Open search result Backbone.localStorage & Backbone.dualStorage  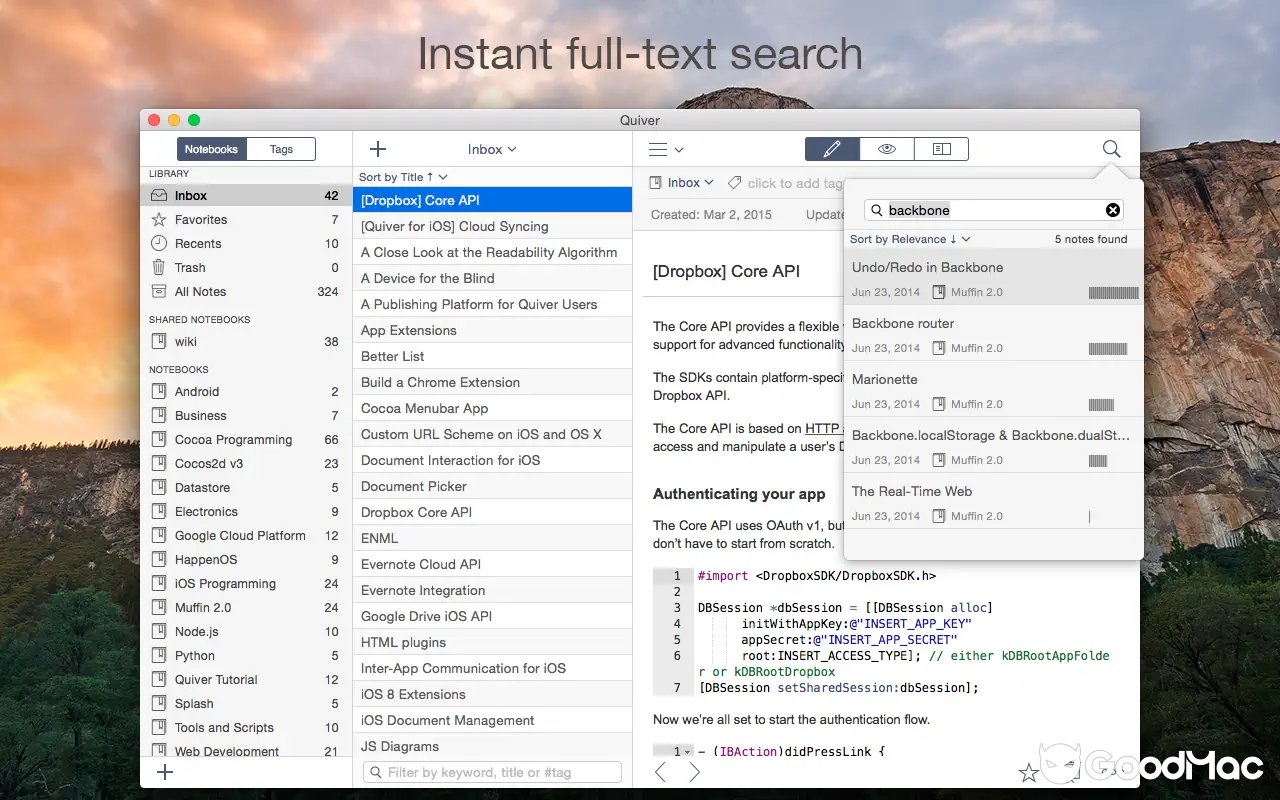pos(994,446)
